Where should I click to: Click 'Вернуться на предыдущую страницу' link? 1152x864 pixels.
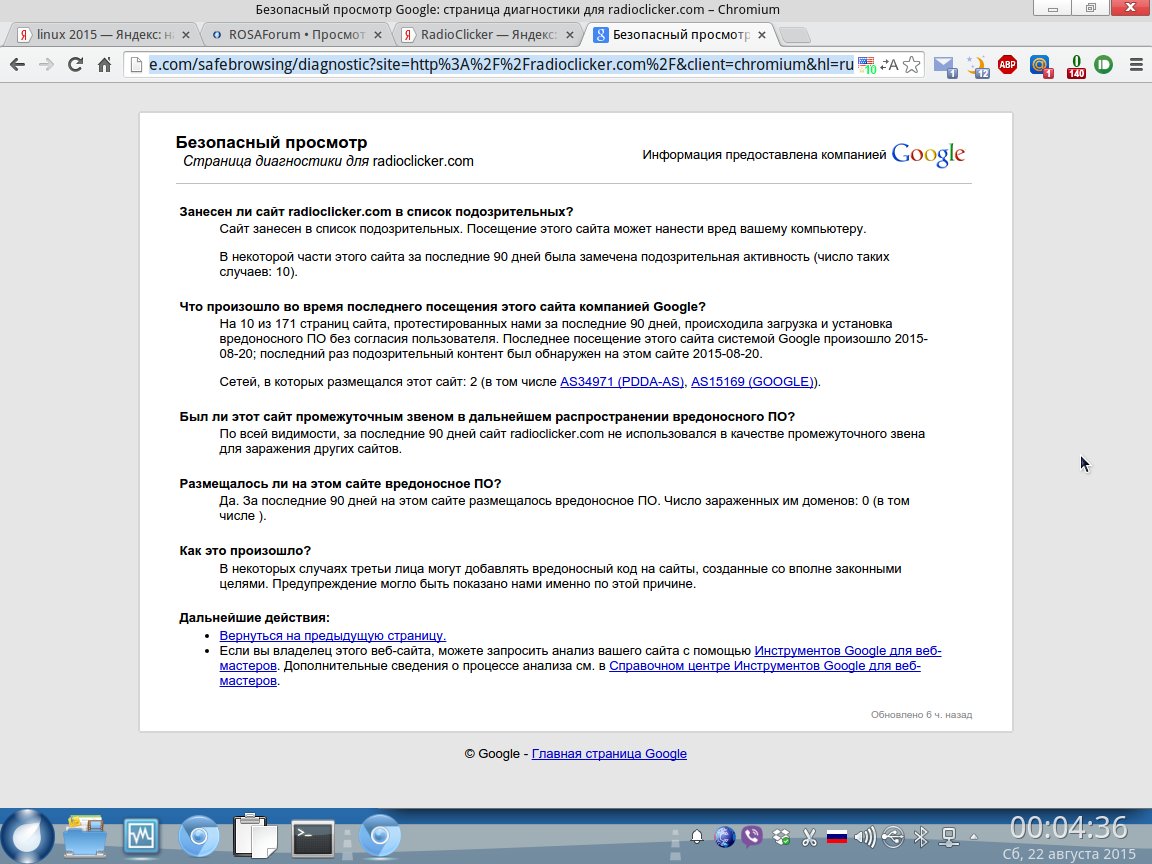click(x=332, y=636)
